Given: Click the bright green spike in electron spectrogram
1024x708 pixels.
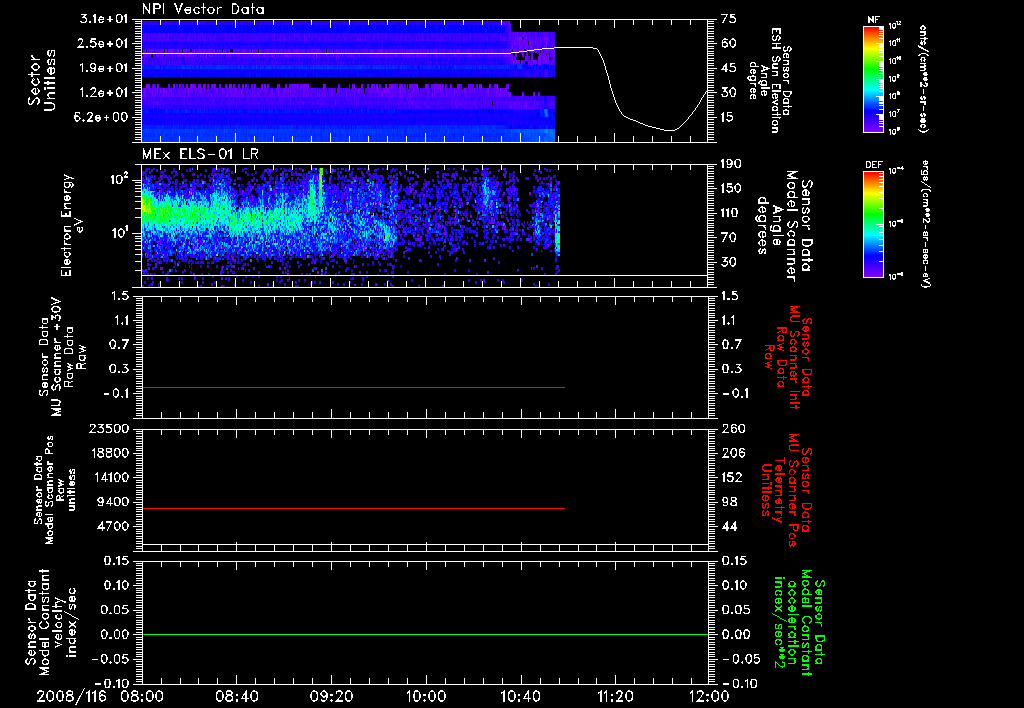Looking at the screenshot, I should 321,189.
